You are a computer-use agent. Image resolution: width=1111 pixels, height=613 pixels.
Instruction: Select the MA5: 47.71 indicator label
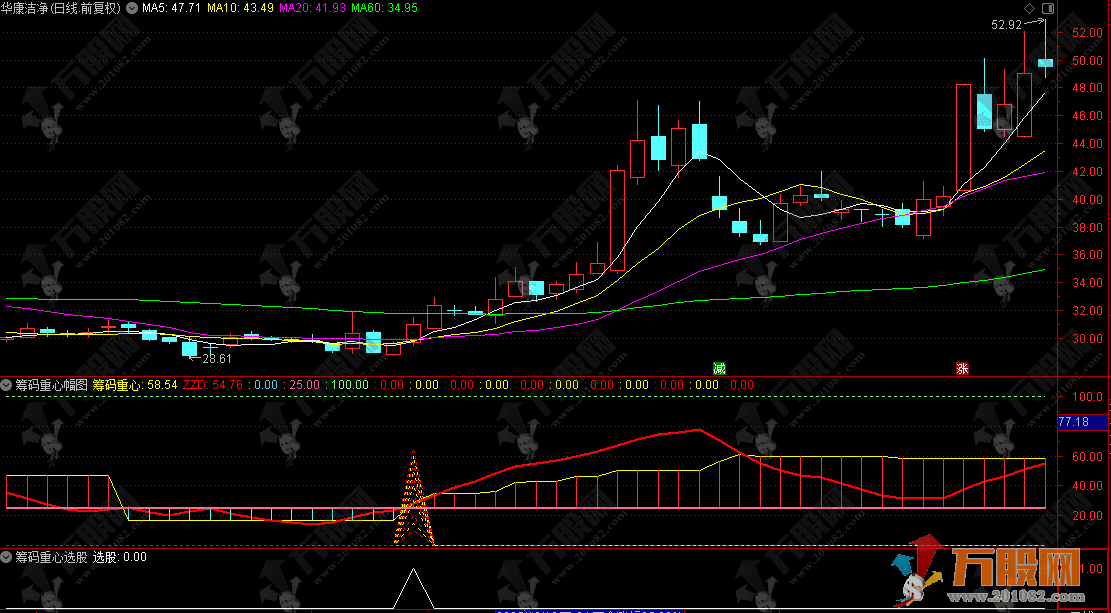171,8
